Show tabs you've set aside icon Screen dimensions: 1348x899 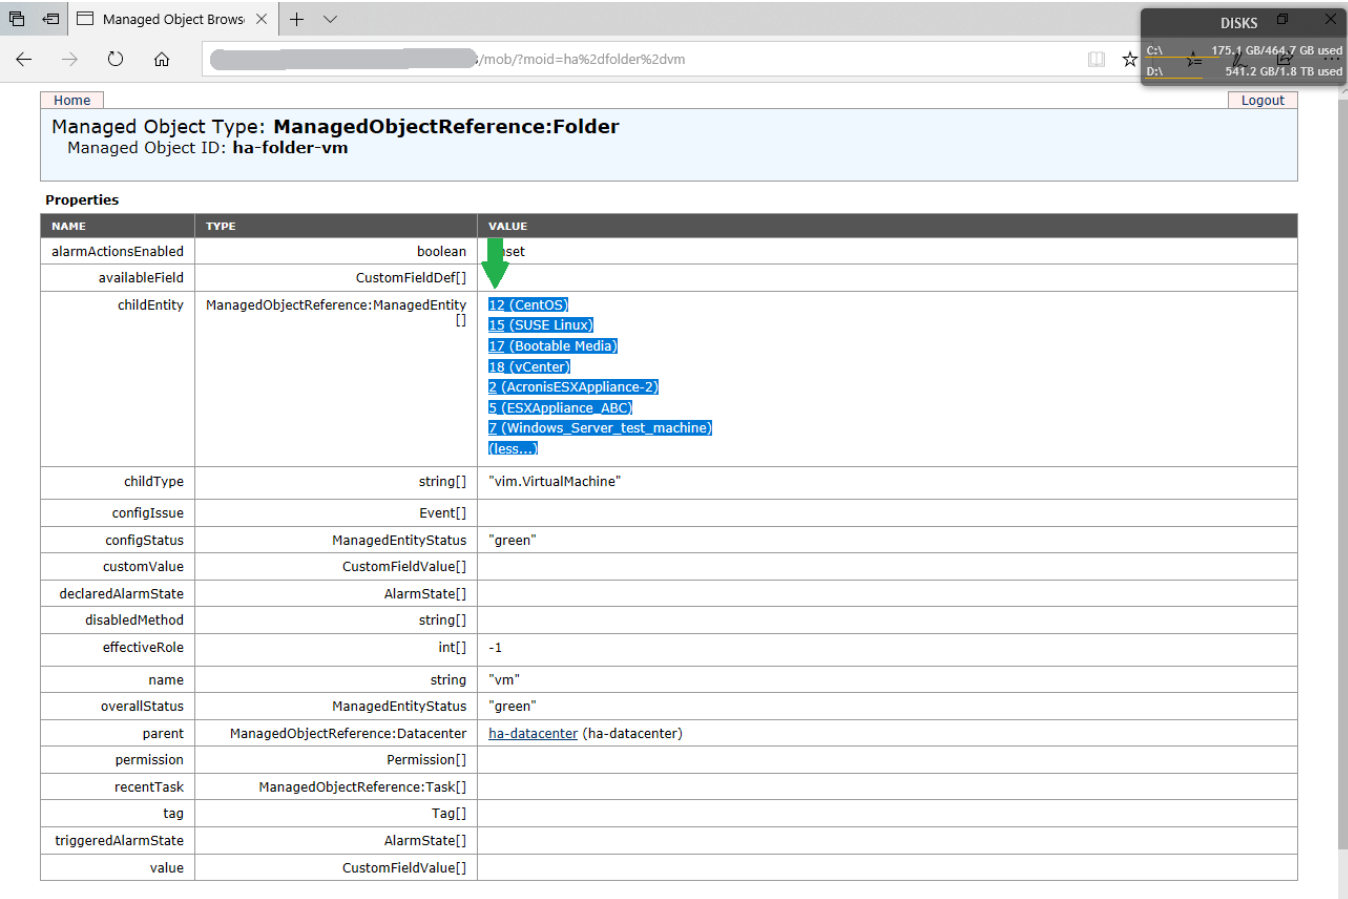(x=17, y=19)
